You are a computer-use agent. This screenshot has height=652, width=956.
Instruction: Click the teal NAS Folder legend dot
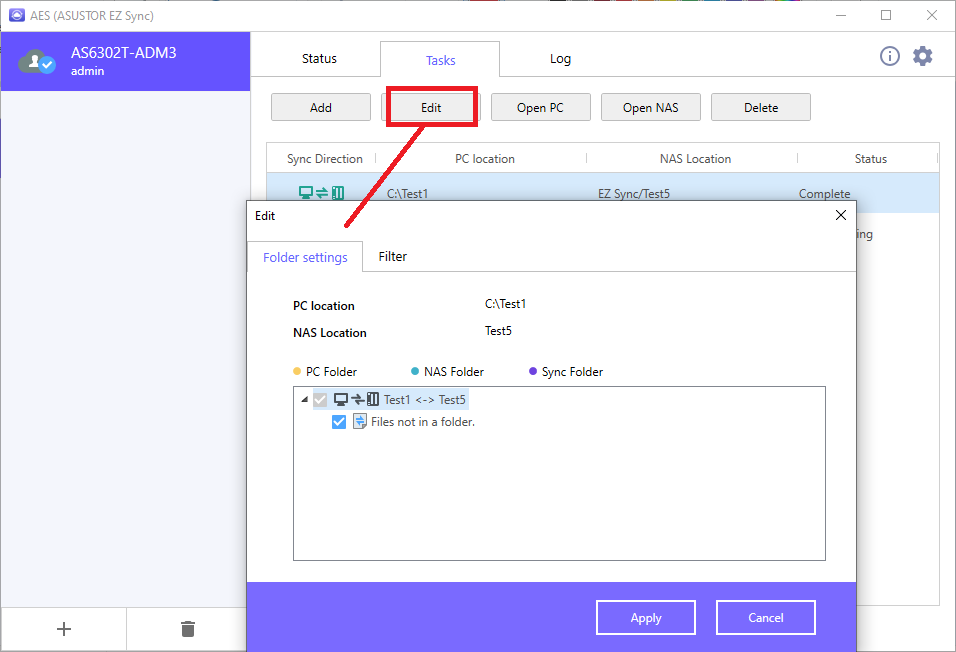click(415, 371)
